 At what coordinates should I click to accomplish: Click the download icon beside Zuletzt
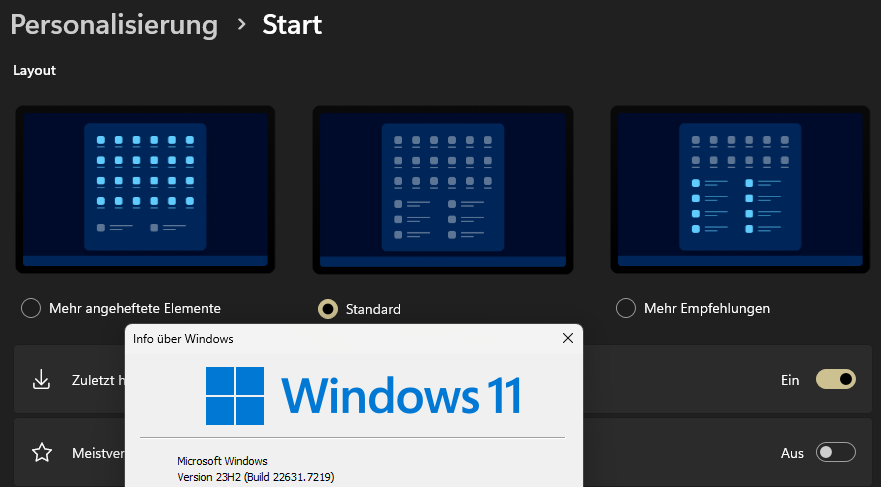[42, 380]
